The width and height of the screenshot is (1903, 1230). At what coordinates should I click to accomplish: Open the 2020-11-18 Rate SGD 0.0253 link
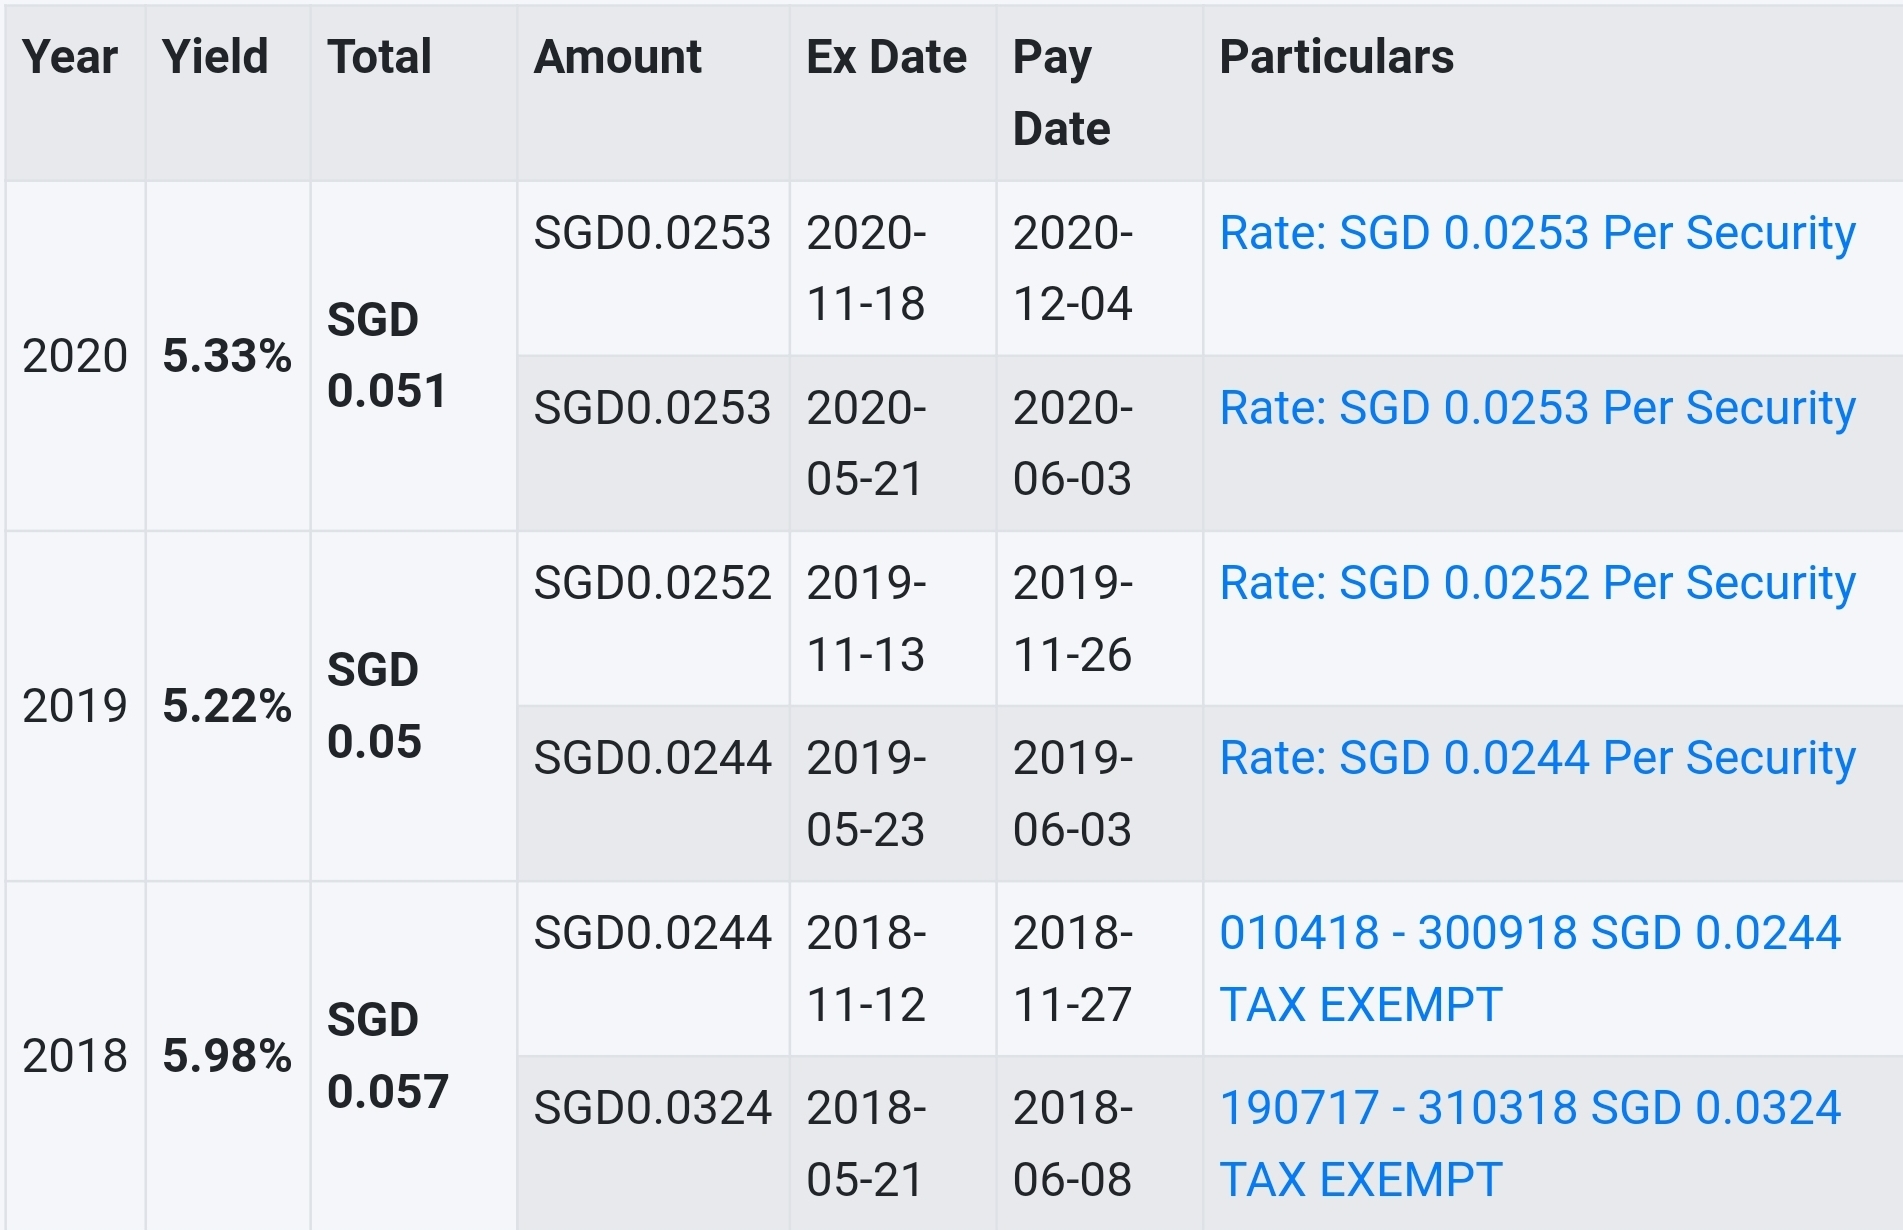pyautogui.click(x=1537, y=233)
